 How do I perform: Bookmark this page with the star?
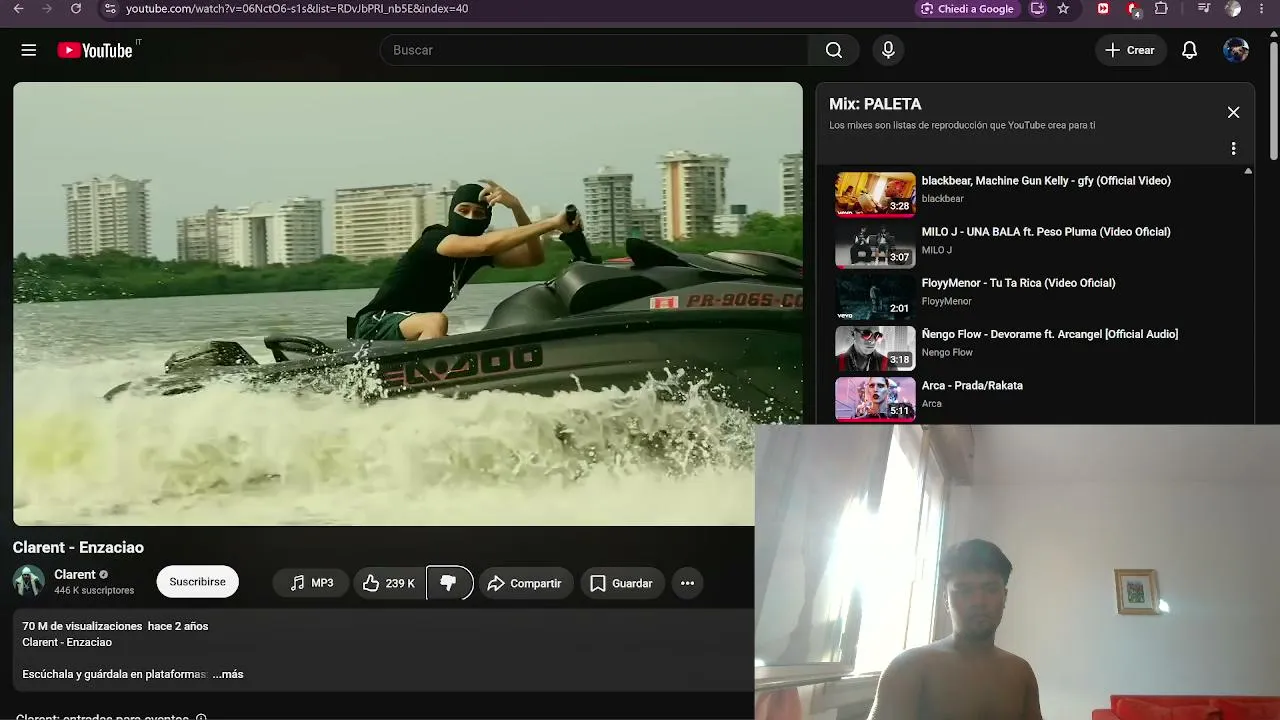point(1063,9)
